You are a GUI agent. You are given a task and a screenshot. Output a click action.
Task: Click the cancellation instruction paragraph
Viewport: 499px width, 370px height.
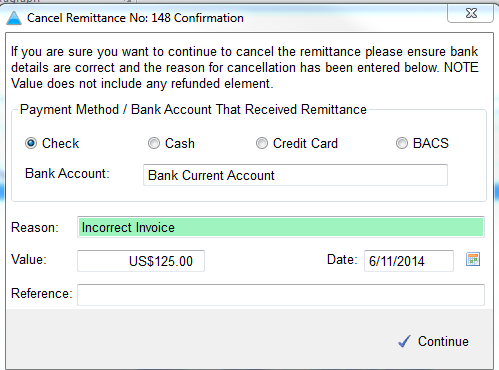tap(245, 68)
